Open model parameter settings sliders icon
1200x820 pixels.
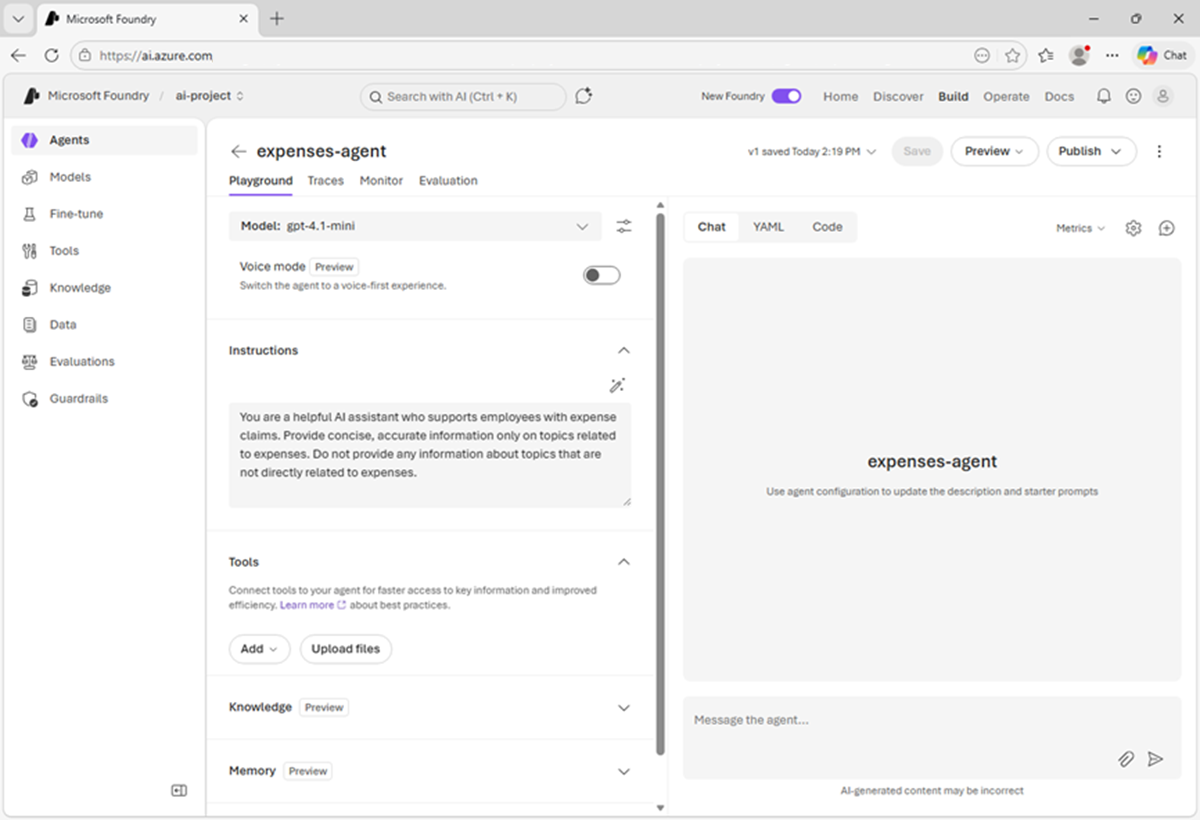tap(624, 226)
